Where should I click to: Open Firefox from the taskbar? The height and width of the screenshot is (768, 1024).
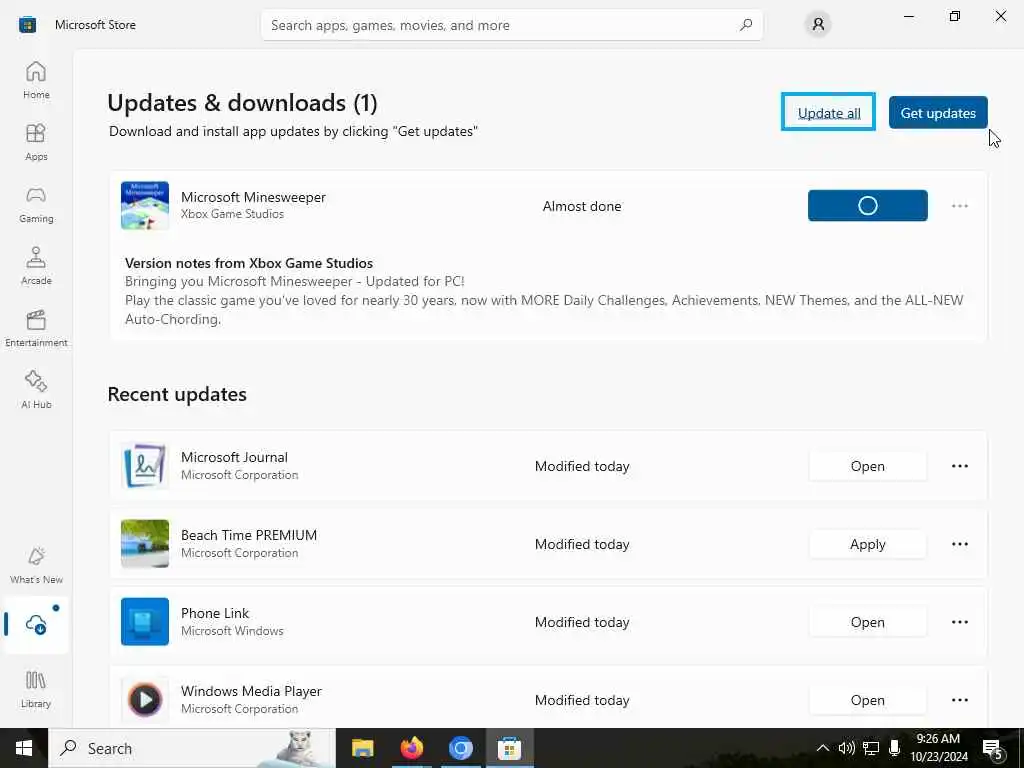(x=411, y=748)
